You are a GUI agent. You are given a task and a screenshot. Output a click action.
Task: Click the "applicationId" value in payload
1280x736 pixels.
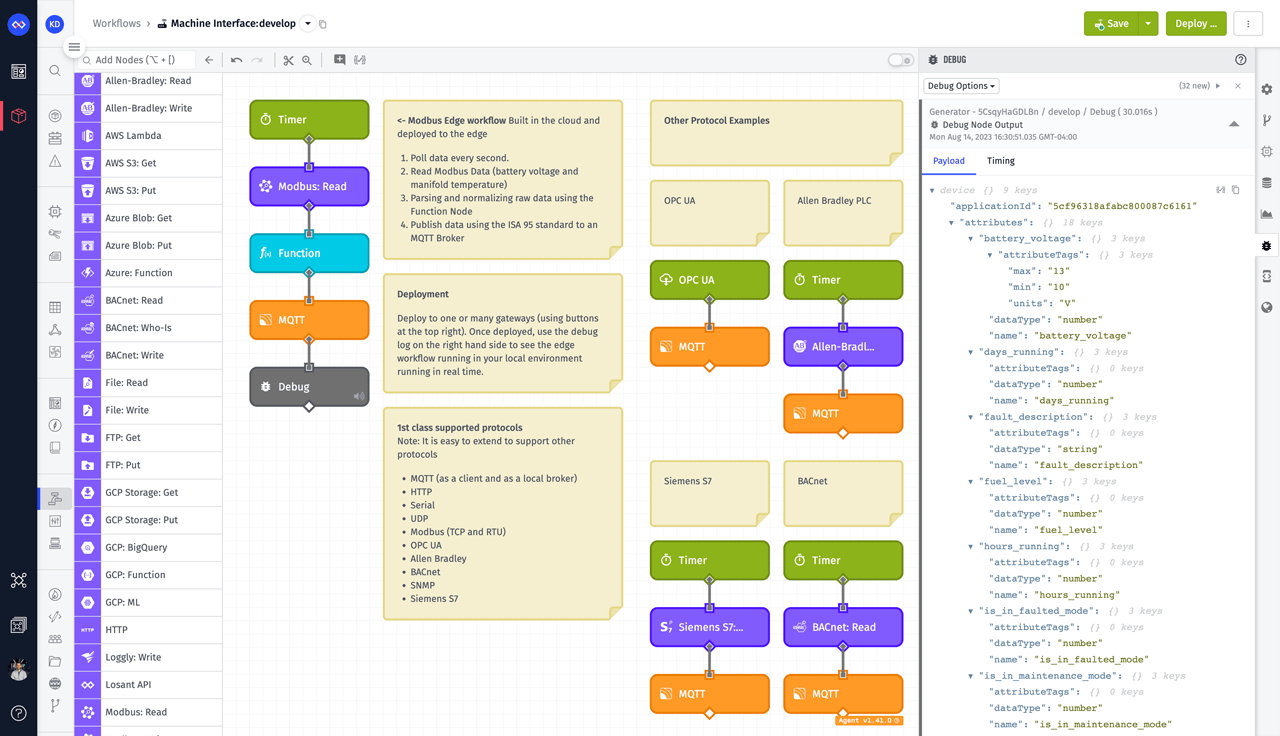coord(1122,206)
